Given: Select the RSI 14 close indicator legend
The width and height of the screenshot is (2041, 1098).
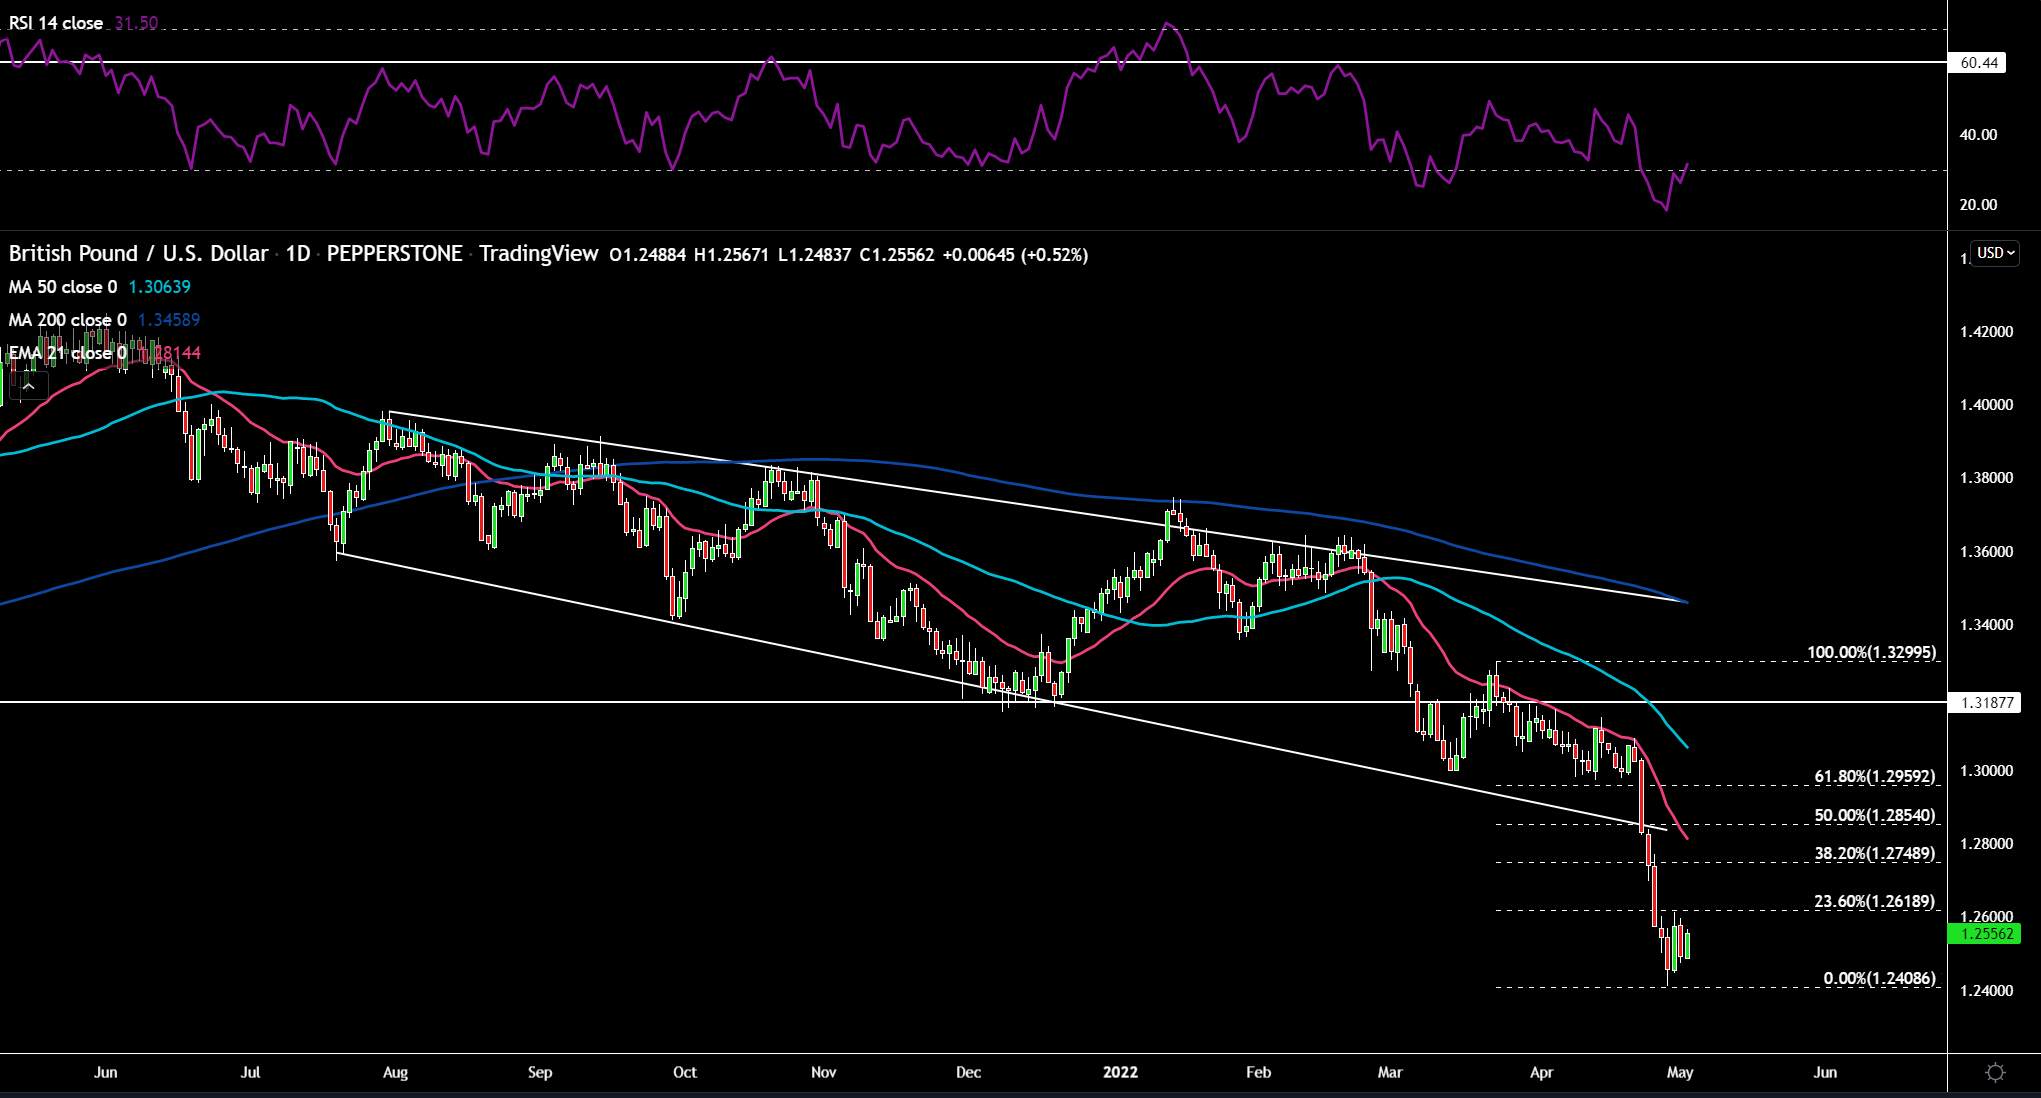Looking at the screenshot, I should click(83, 23).
